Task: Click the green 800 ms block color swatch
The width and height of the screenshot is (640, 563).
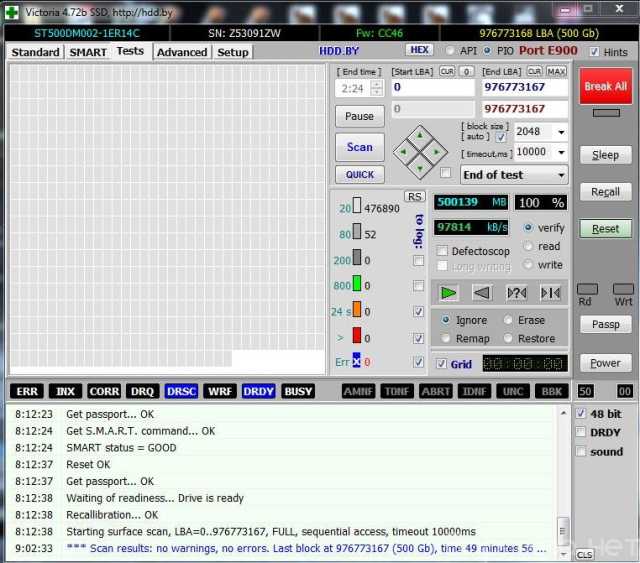Action: coord(355,286)
